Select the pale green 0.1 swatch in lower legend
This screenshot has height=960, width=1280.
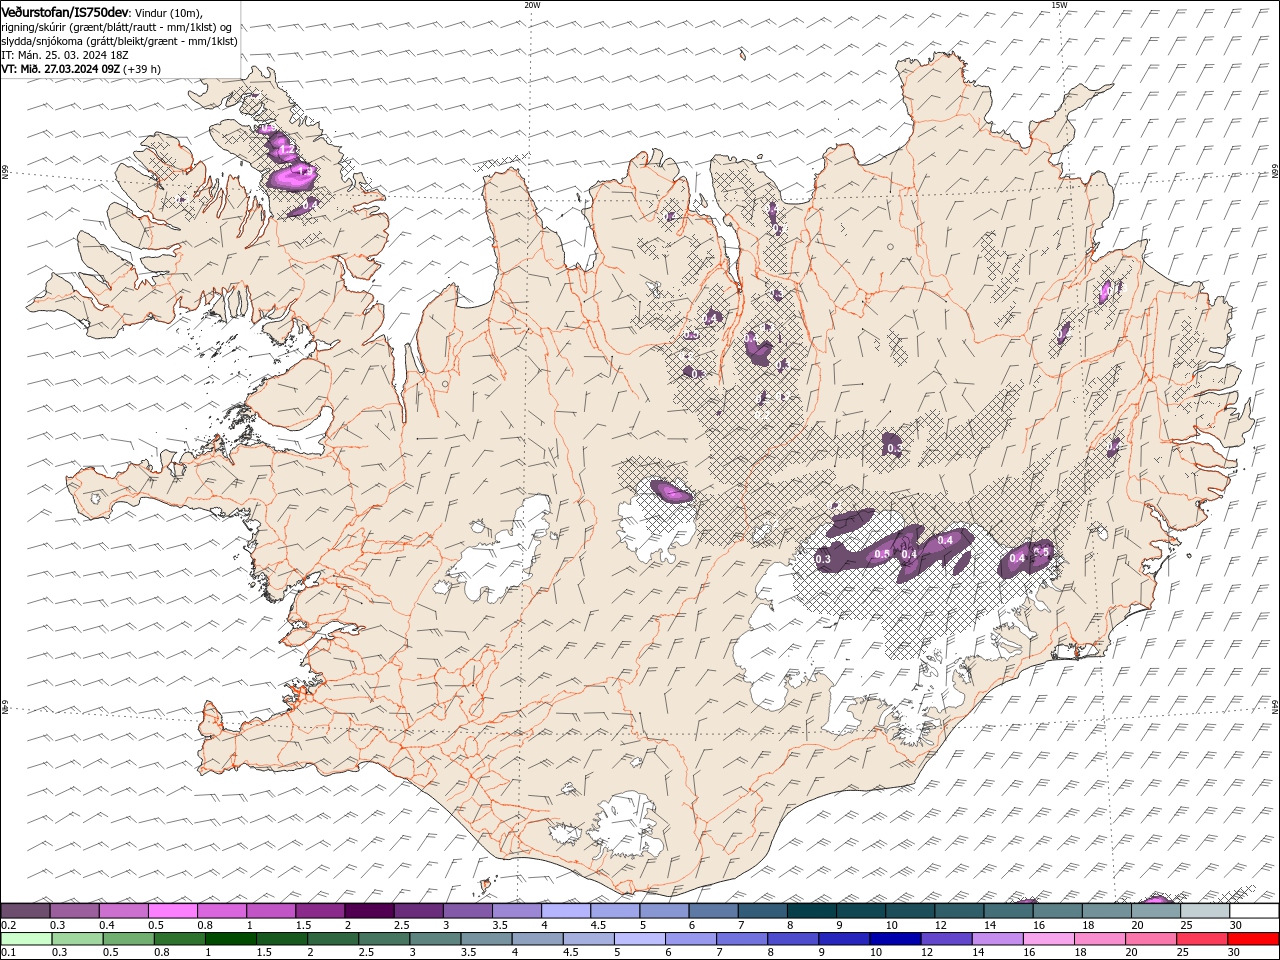tap(26, 939)
